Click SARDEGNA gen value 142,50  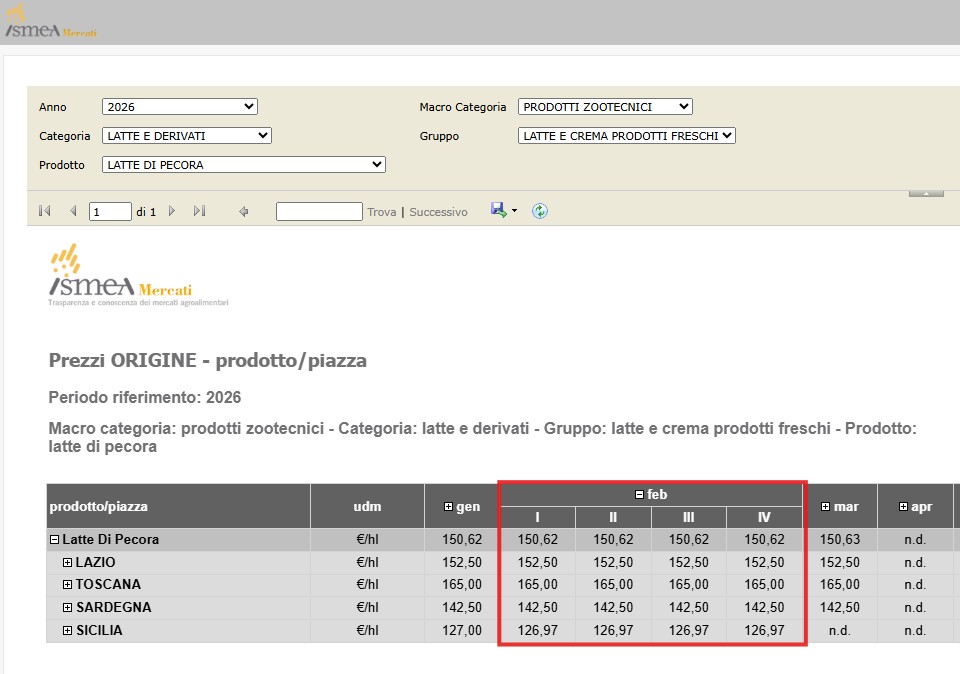click(462, 607)
